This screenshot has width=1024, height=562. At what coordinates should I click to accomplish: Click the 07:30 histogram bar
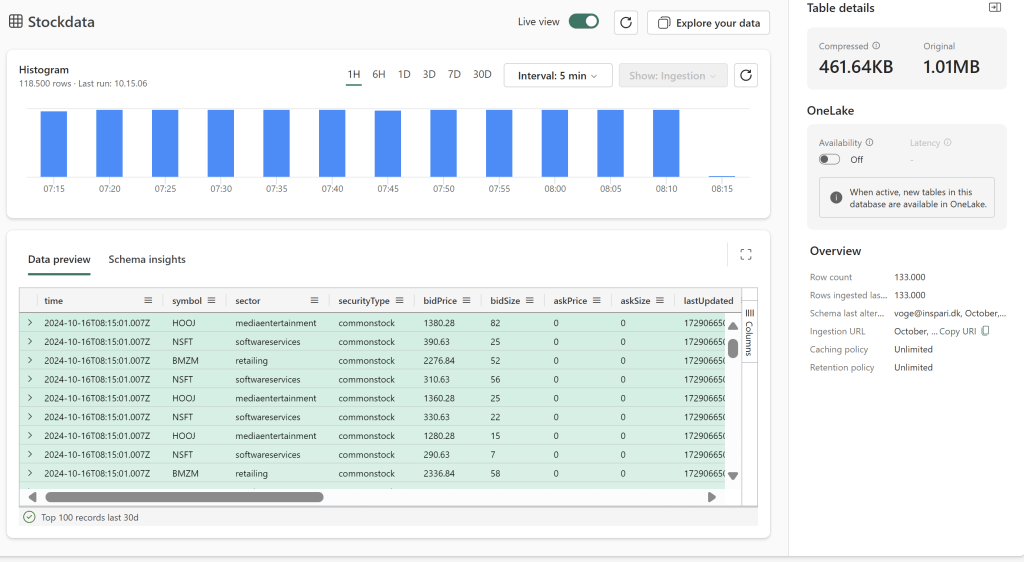coord(221,143)
